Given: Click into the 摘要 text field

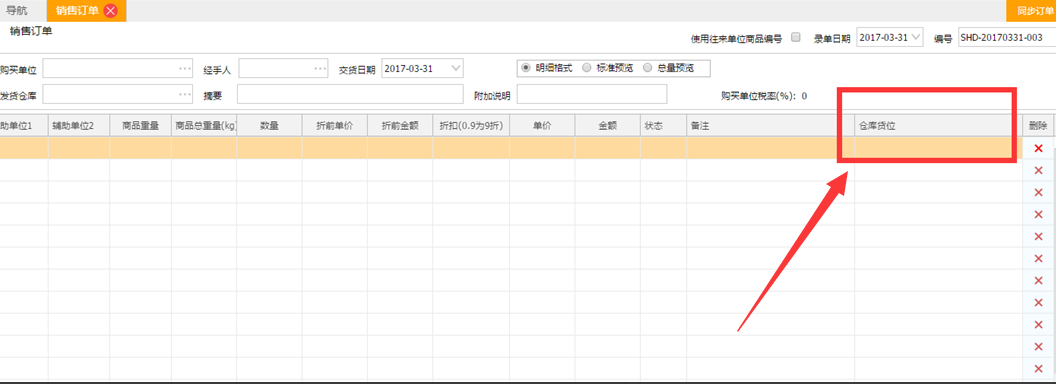Looking at the screenshot, I should click(x=350, y=94).
